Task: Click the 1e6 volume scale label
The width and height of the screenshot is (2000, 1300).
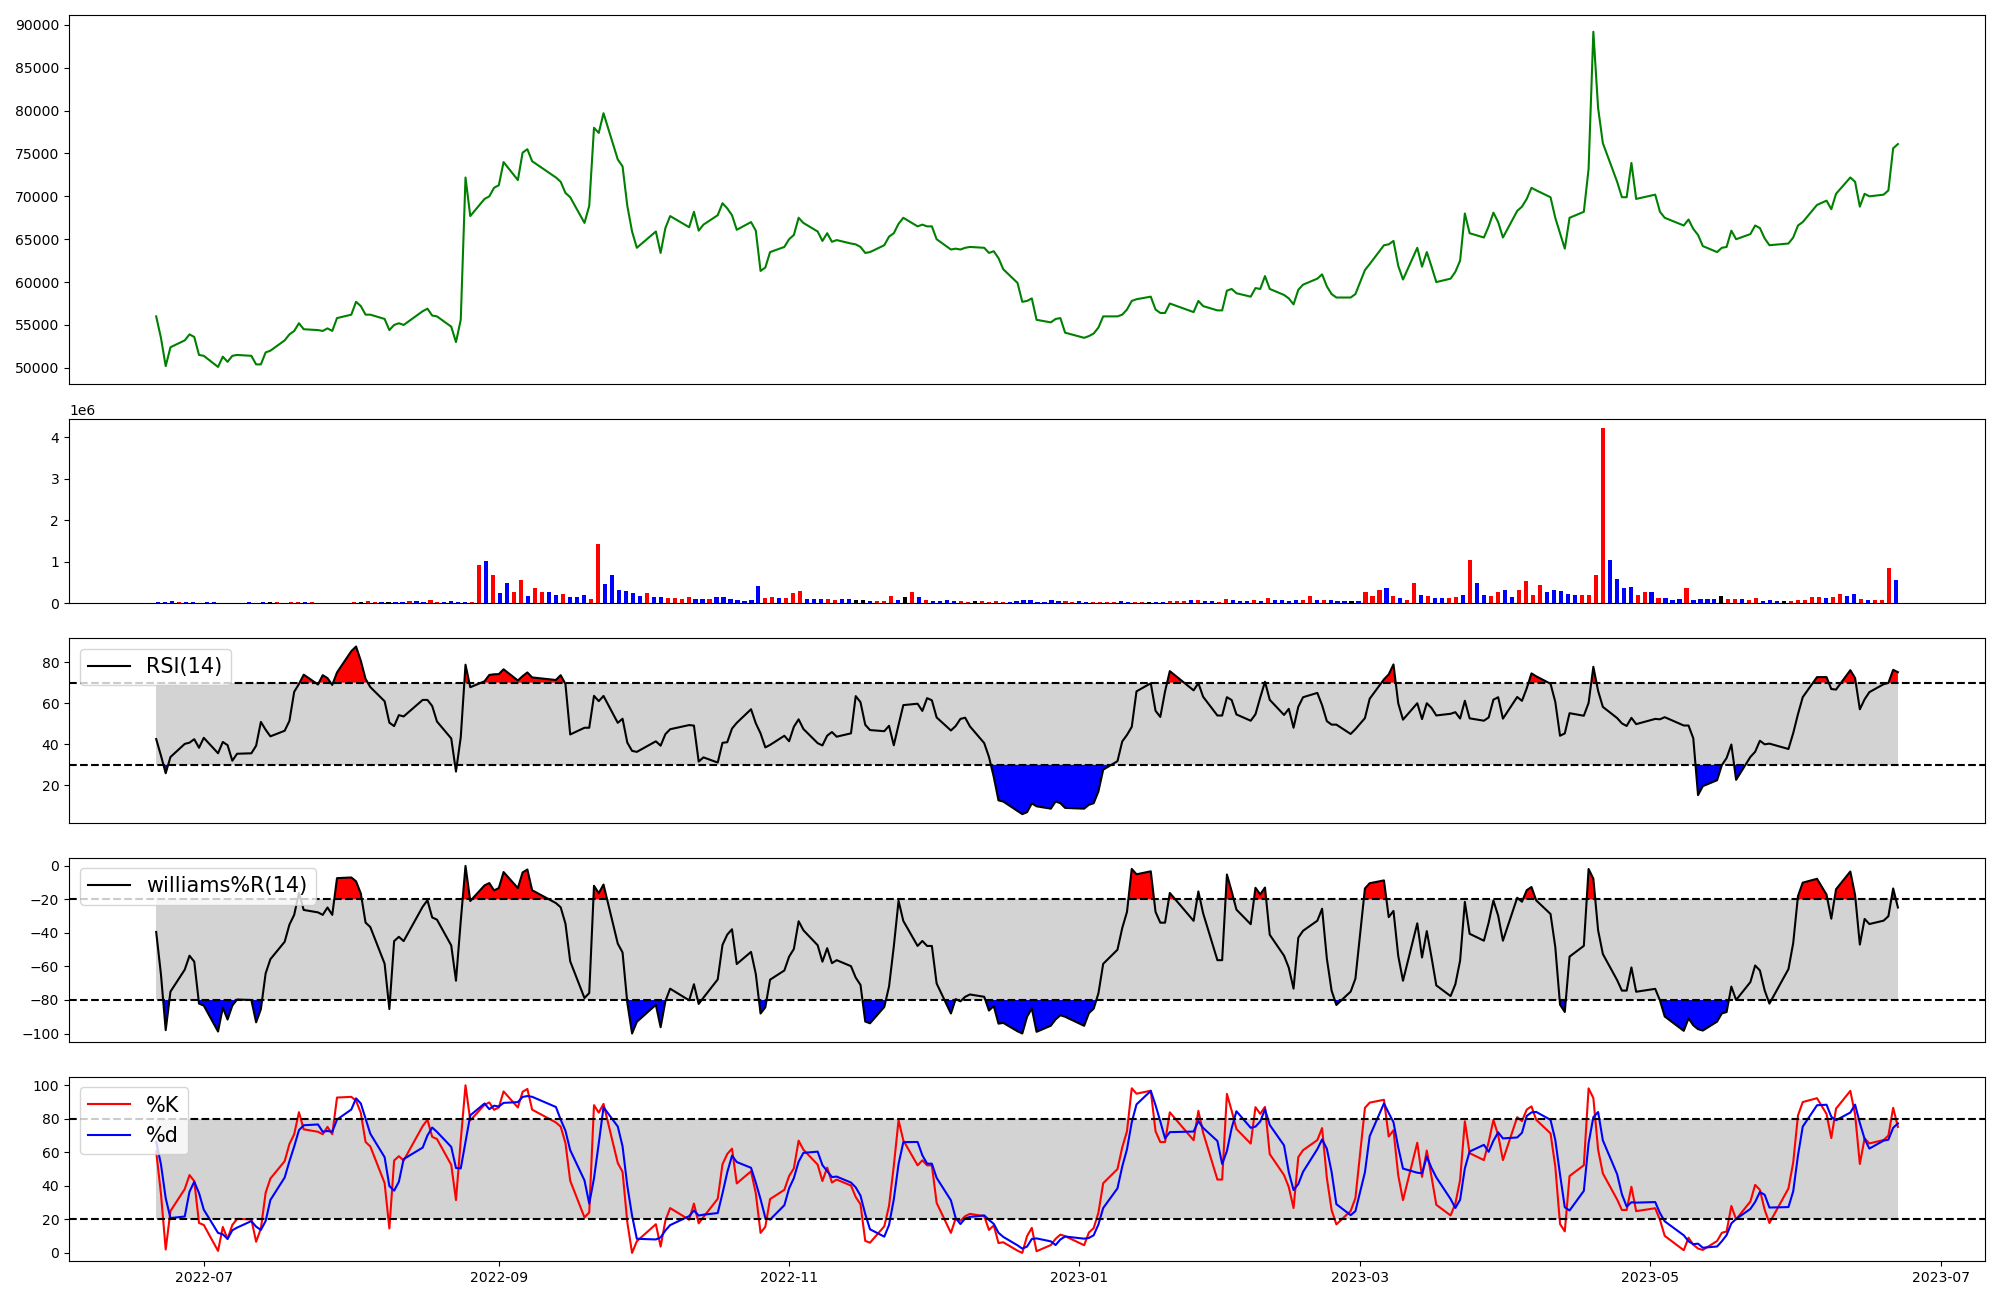Action: pyautogui.click(x=82, y=411)
